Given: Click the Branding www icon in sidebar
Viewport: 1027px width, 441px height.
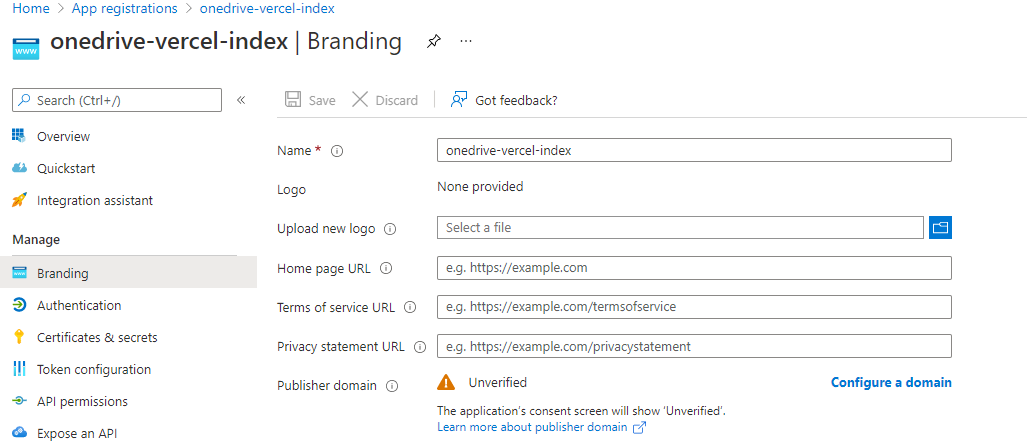Looking at the screenshot, I should tap(19, 273).
